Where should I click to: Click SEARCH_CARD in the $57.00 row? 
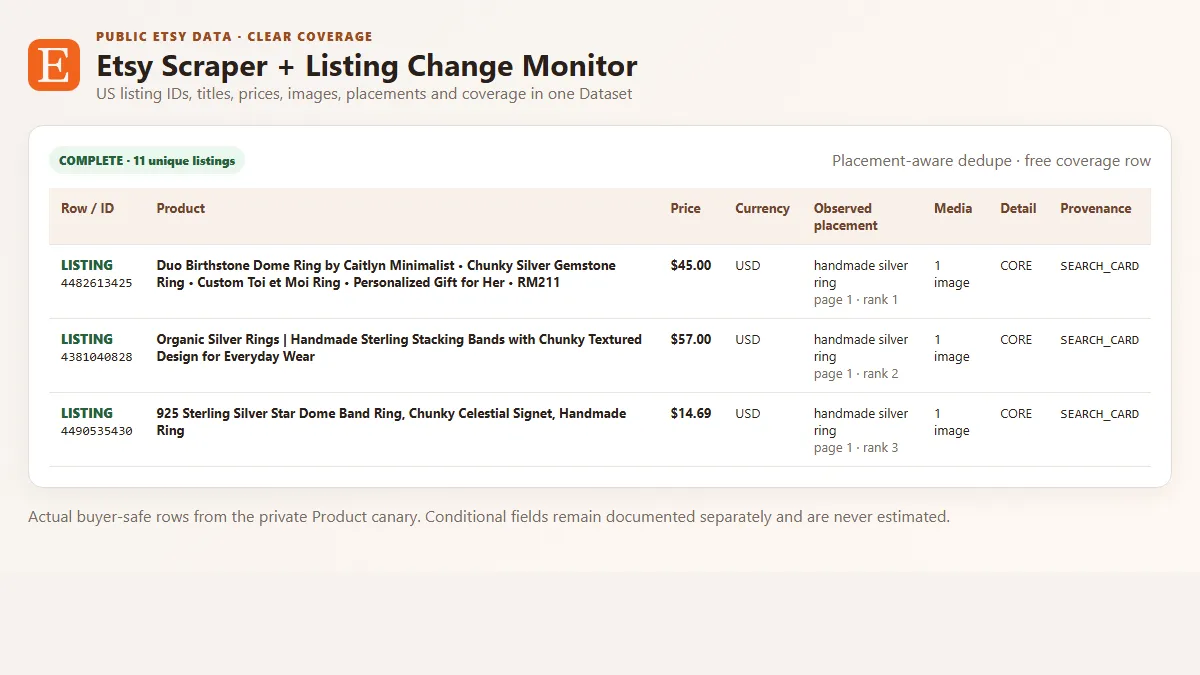[1100, 340]
